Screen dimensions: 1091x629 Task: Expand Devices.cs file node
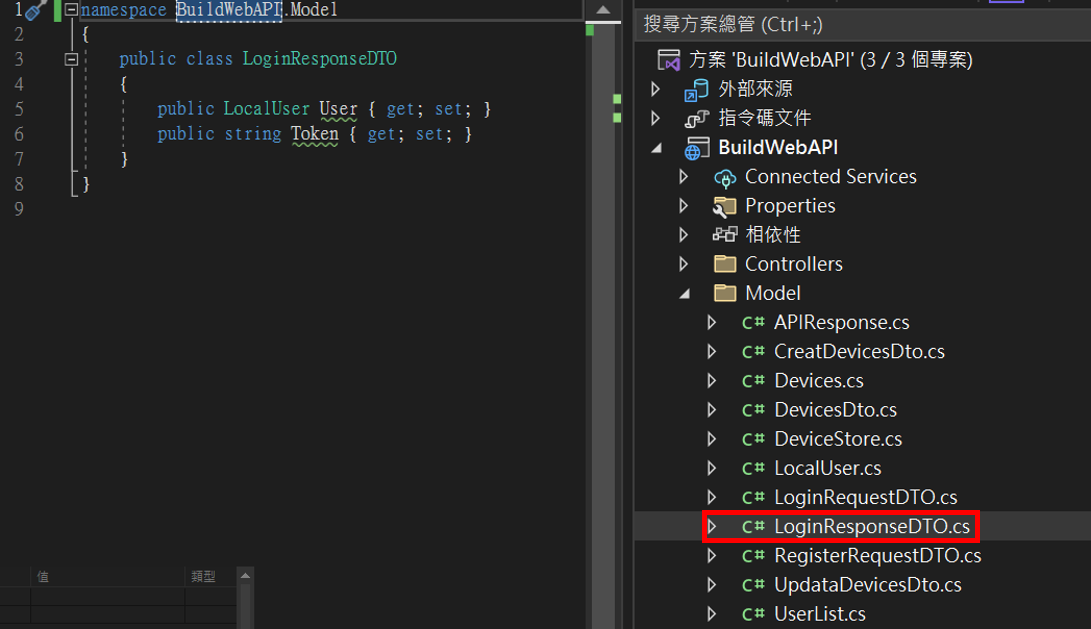[x=711, y=381]
